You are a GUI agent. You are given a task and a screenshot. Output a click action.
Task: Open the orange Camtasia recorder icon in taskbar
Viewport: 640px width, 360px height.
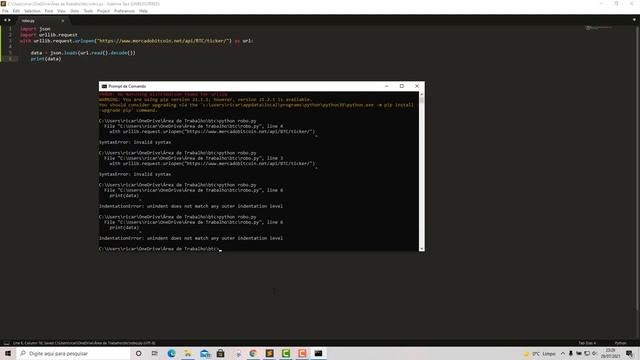click(302, 353)
